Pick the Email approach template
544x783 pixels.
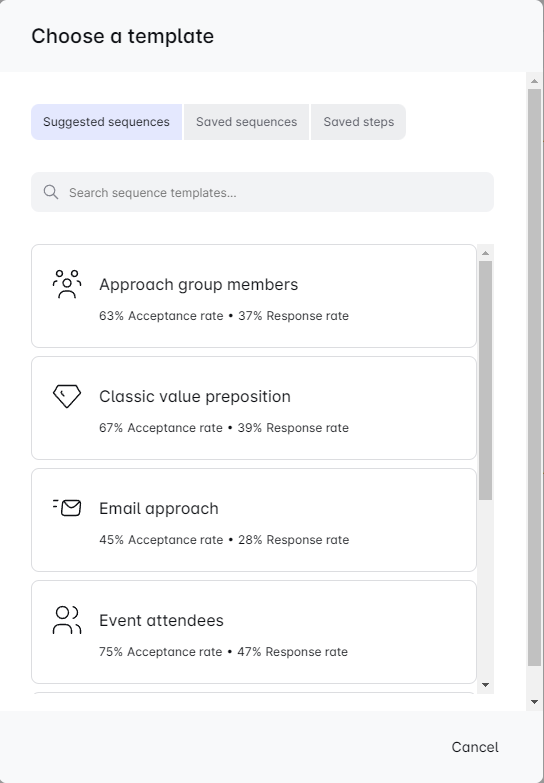254,520
